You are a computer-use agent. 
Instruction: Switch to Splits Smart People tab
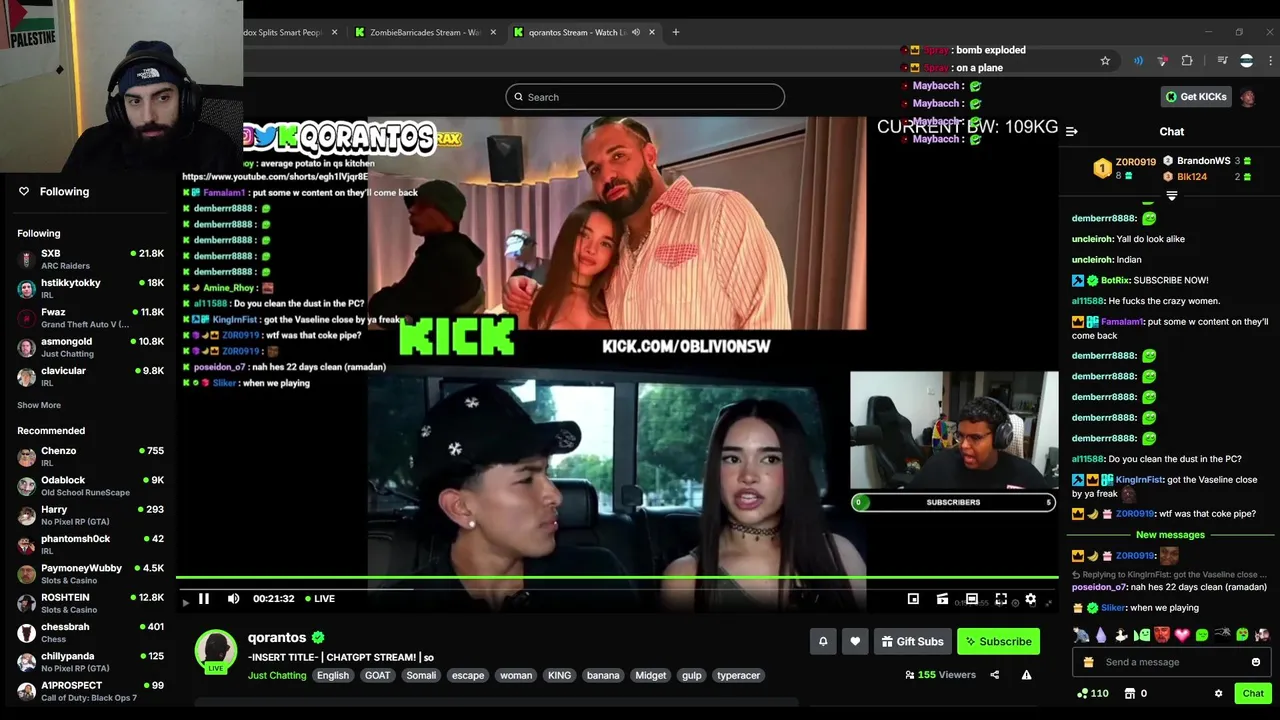click(x=285, y=32)
